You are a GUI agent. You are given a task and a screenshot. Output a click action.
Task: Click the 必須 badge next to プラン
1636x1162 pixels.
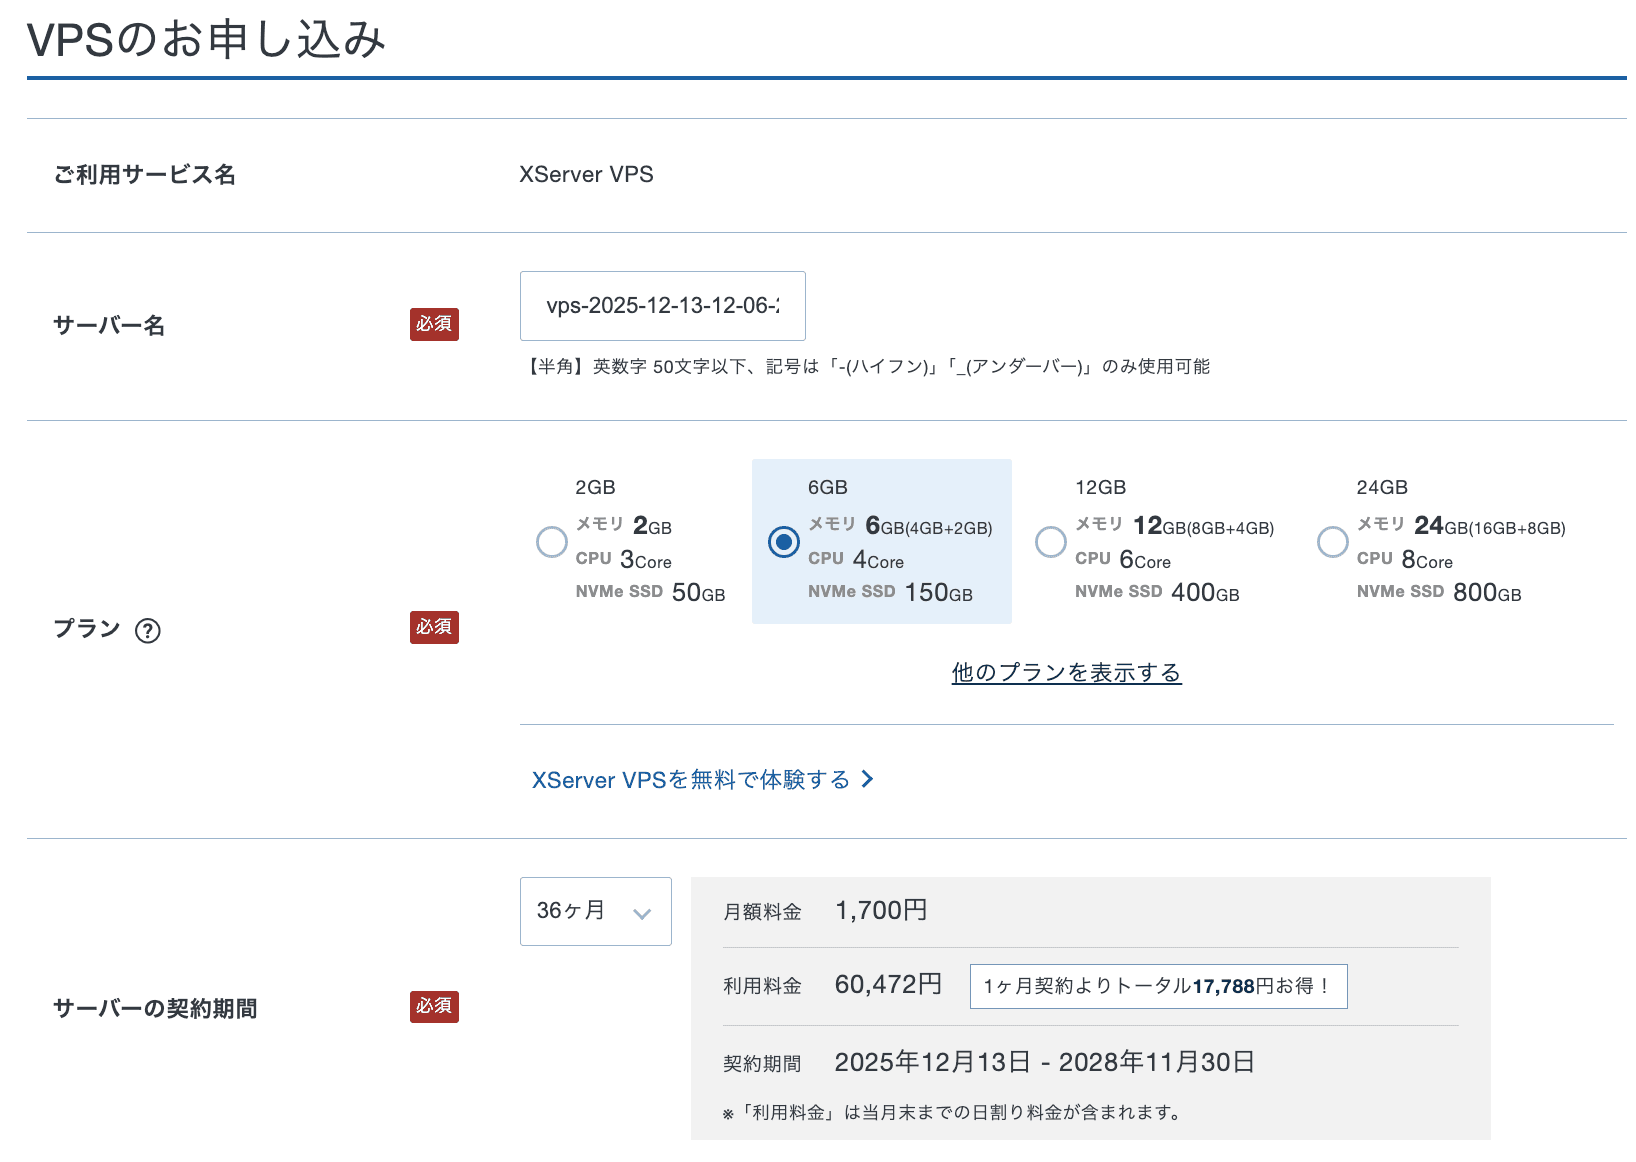coord(434,627)
